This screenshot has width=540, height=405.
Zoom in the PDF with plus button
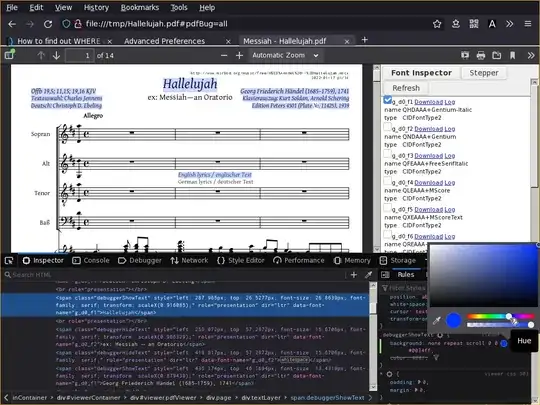tap(239, 55)
